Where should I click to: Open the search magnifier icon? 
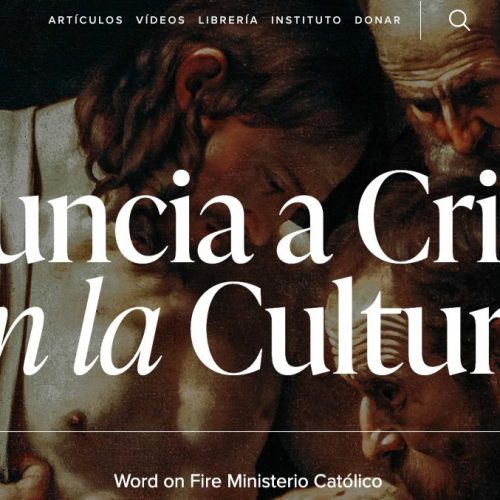point(459,20)
